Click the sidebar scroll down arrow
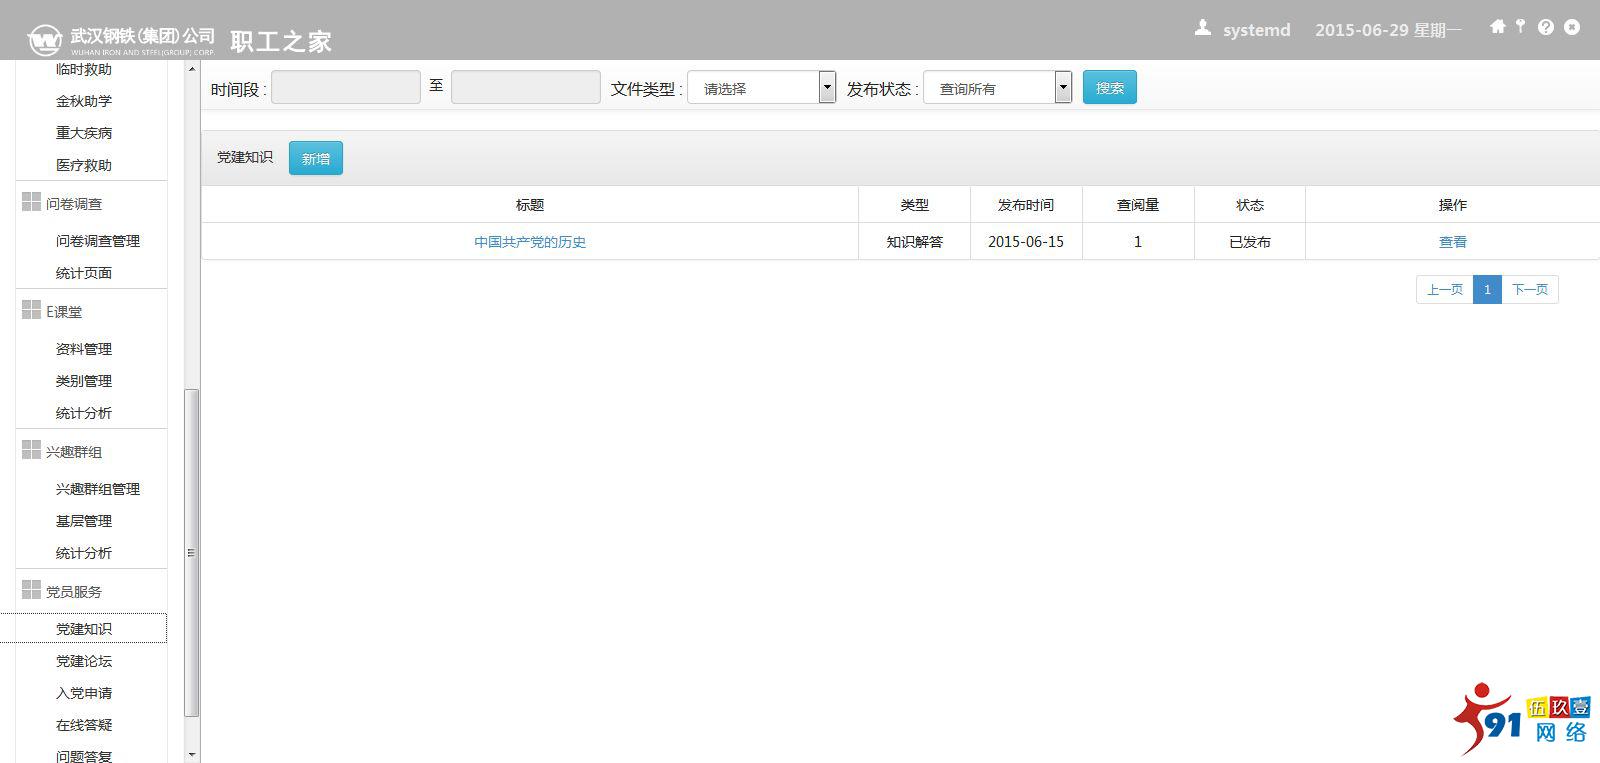 pos(192,754)
